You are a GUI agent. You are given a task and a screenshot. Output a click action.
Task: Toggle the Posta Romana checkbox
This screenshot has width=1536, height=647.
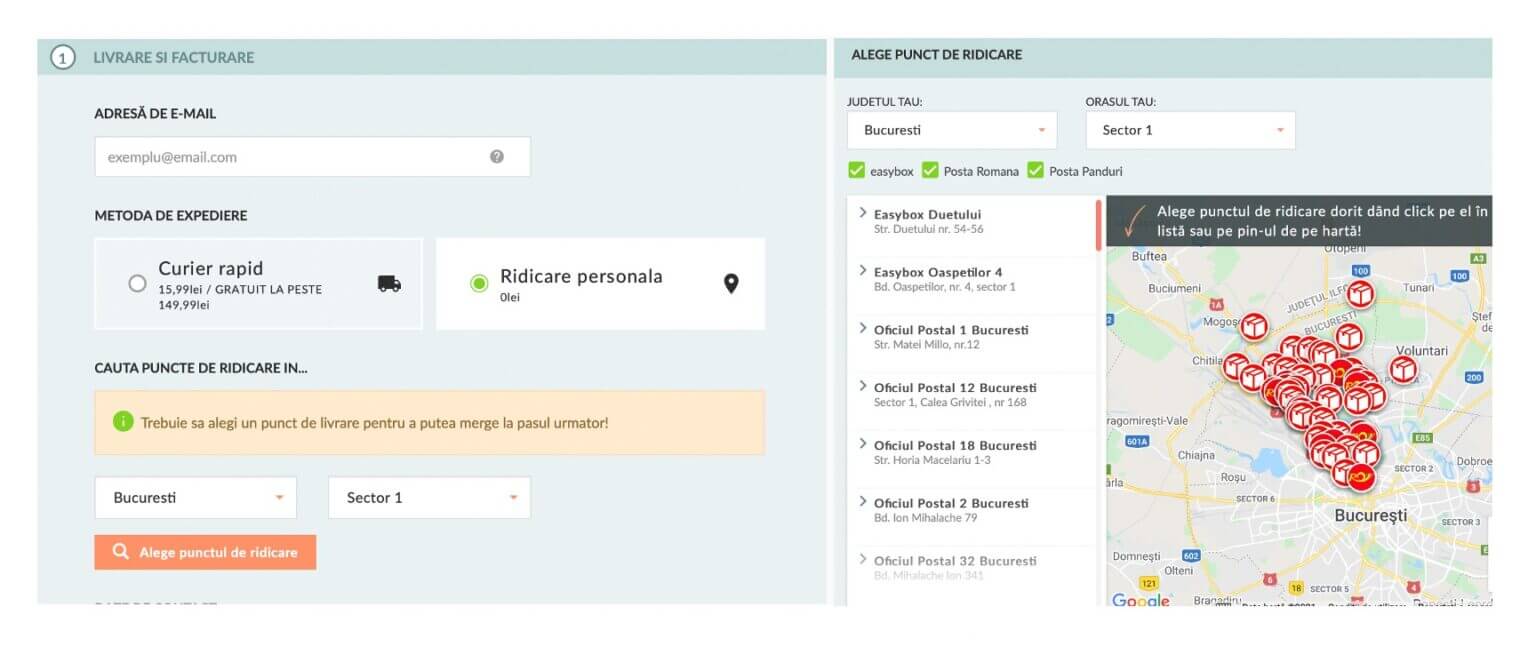coord(930,171)
